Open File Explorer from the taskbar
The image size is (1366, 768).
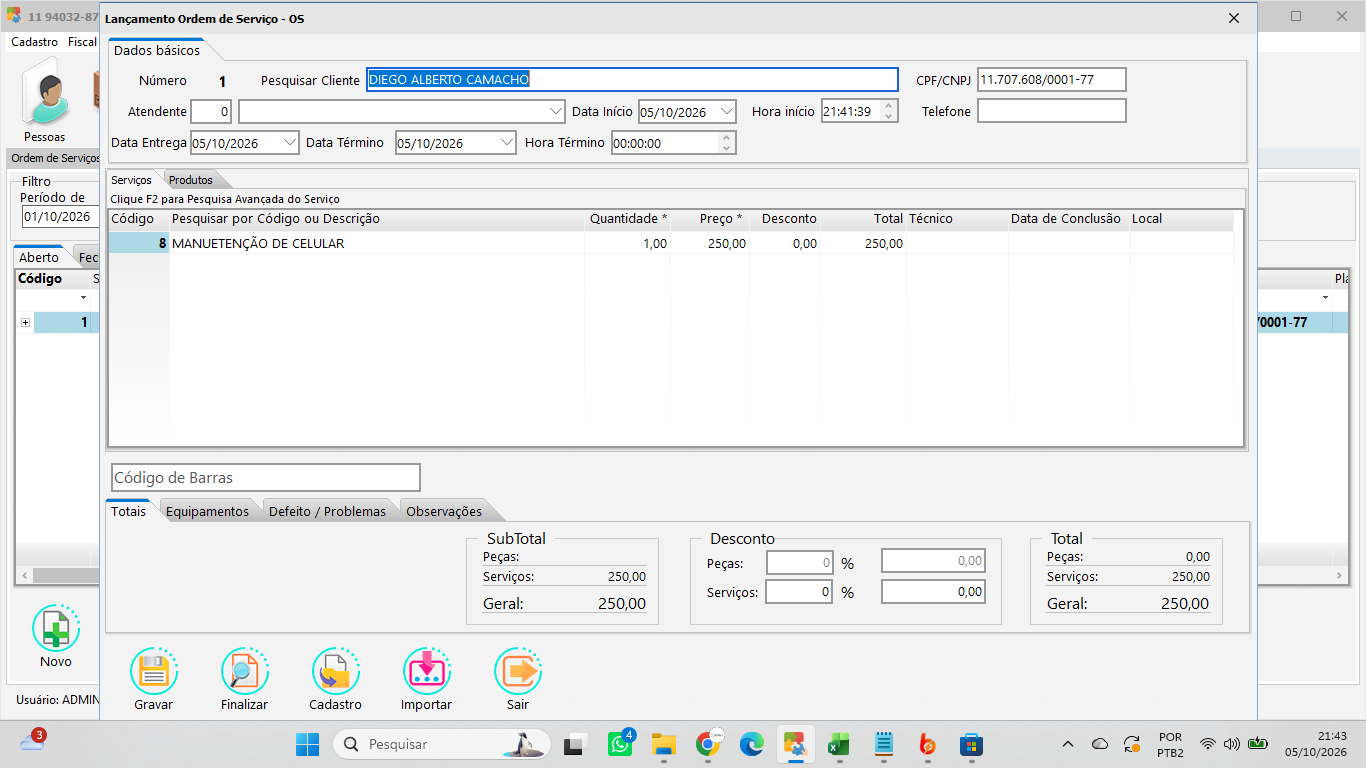(664, 744)
